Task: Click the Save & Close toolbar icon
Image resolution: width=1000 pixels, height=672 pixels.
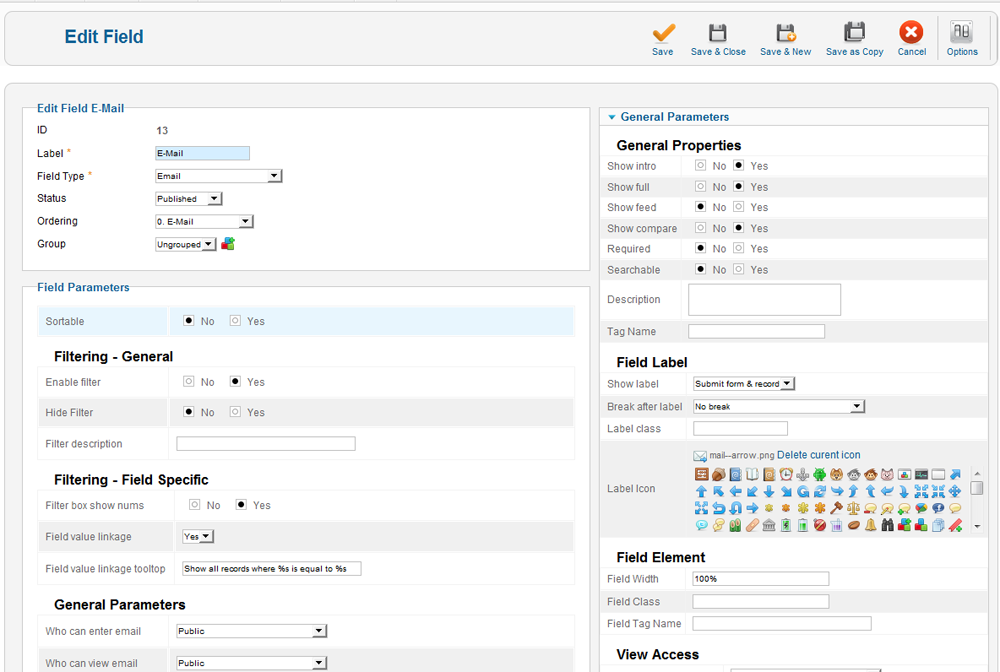Action: click(x=718, y=34)
